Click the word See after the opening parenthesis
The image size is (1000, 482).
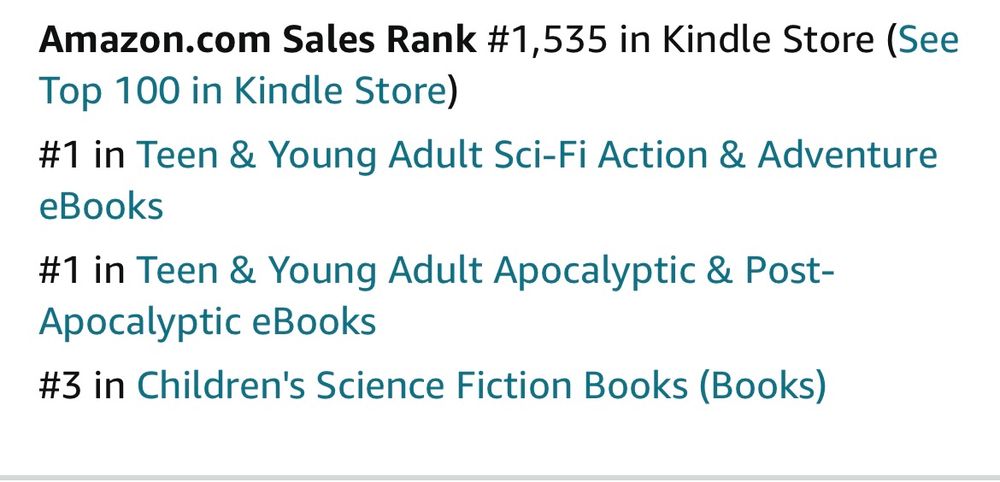pyautogui.click(x=929, y=41)
